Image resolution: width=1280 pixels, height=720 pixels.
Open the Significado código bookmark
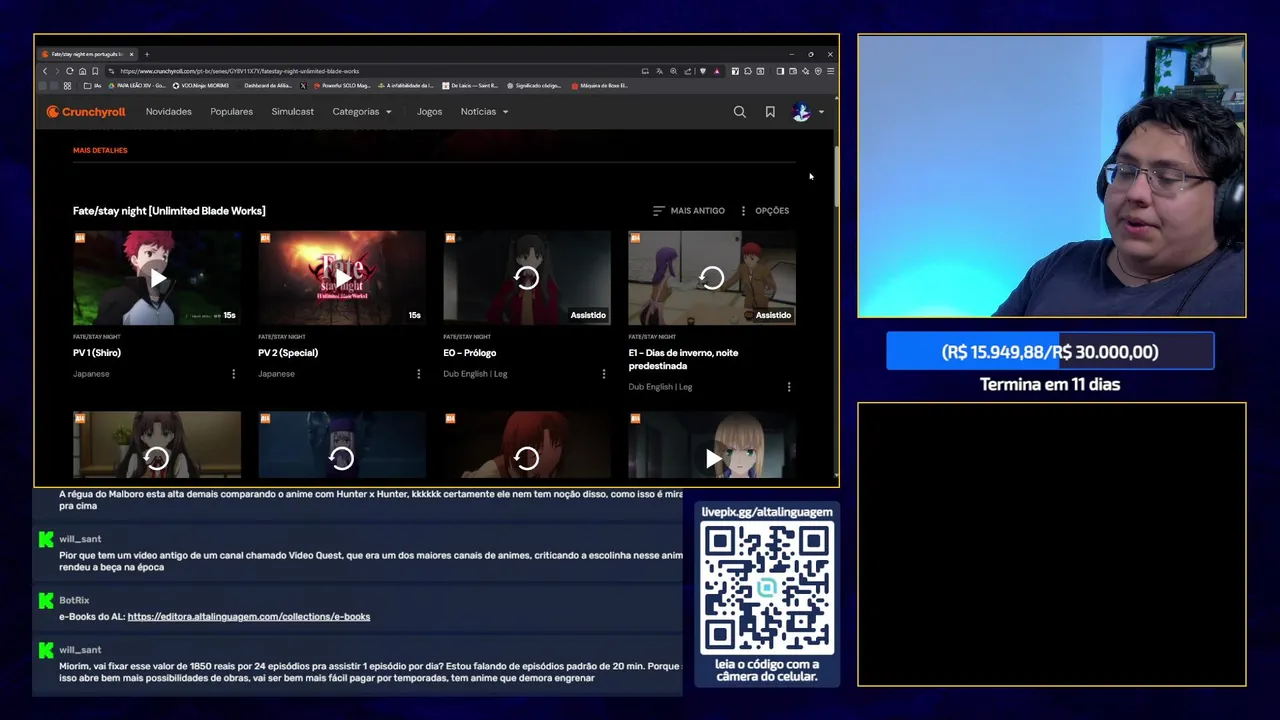(x=534, y=86)
